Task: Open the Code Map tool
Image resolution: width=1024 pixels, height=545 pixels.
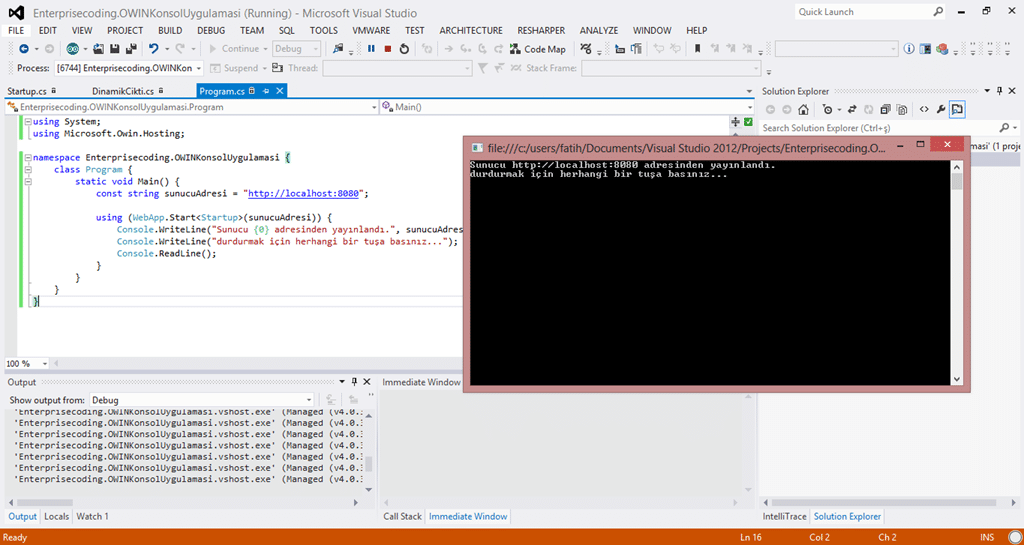Action: coord(537,49)
